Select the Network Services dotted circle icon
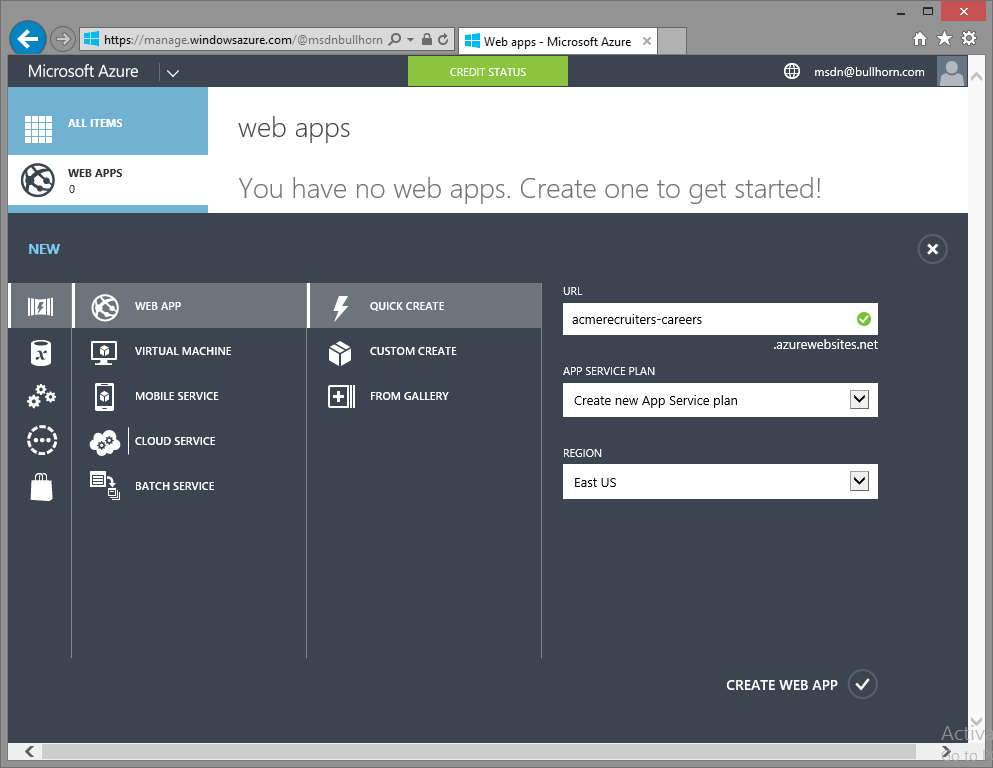Image resolution: width=993 pixels, height=768 pixels. click(42, 440)
